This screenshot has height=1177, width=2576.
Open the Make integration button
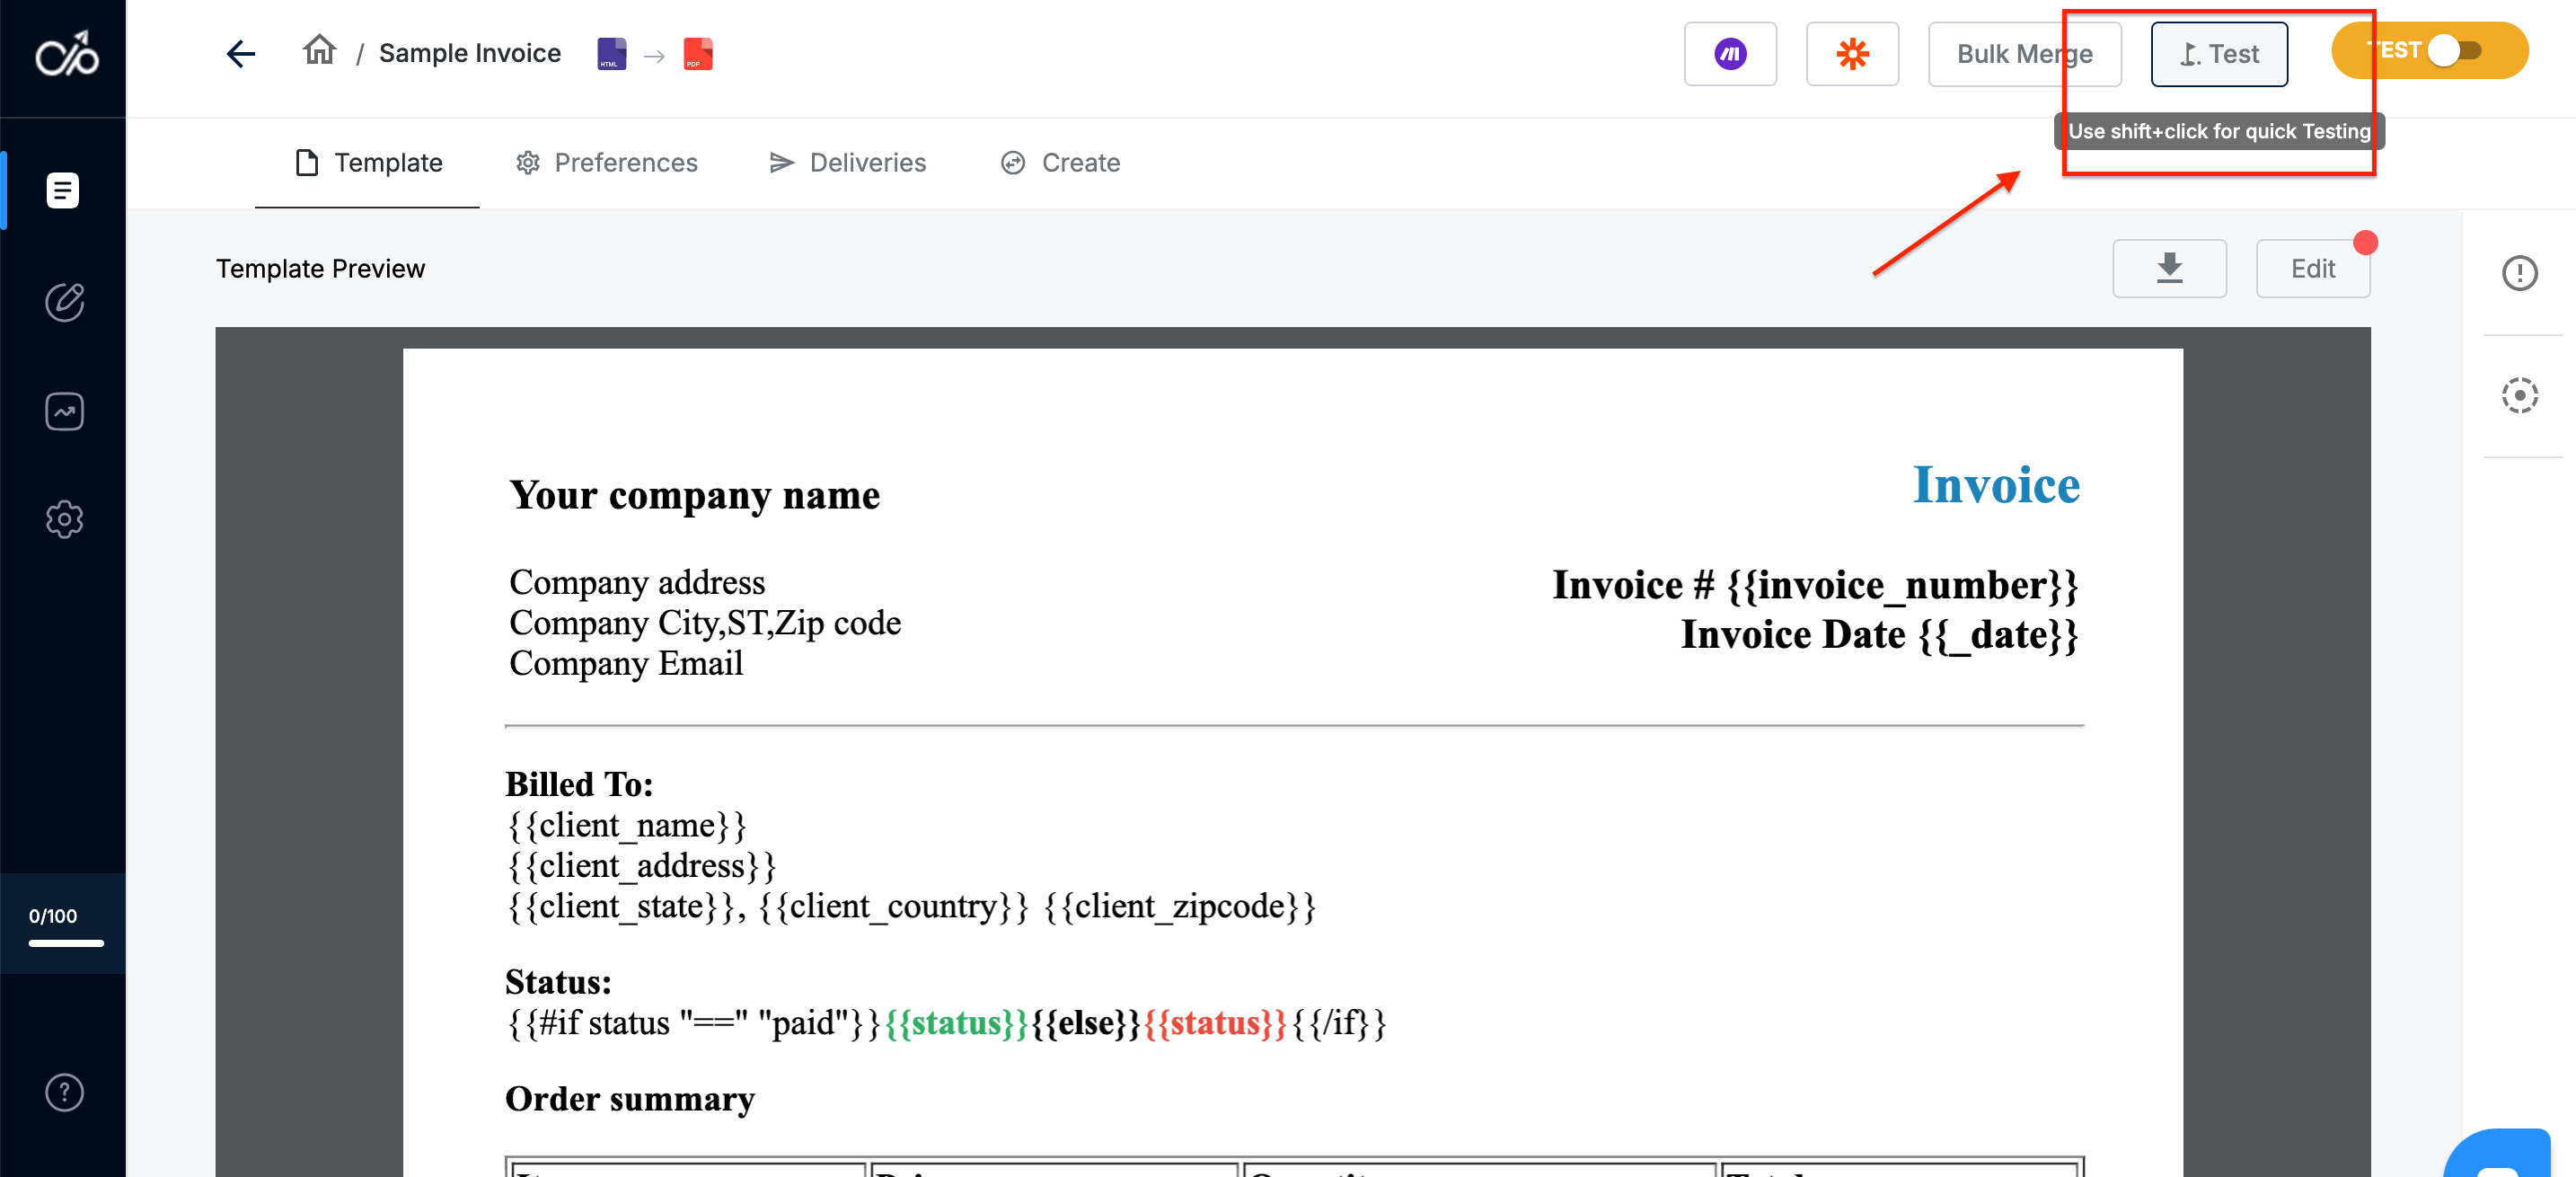point(1729,54)
